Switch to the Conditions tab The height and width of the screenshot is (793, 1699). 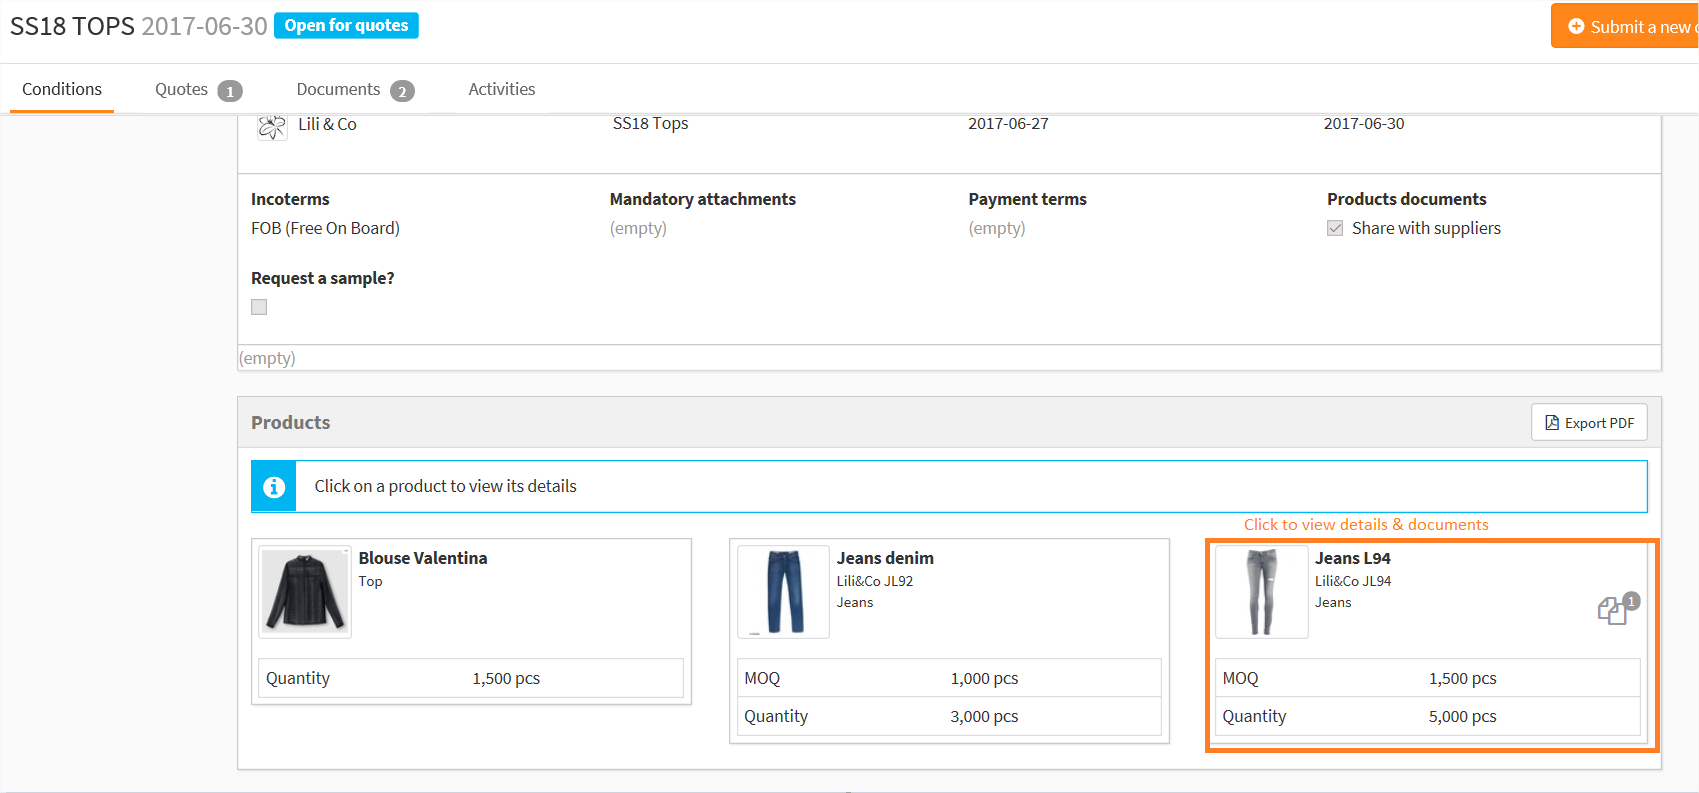point(62,89)
